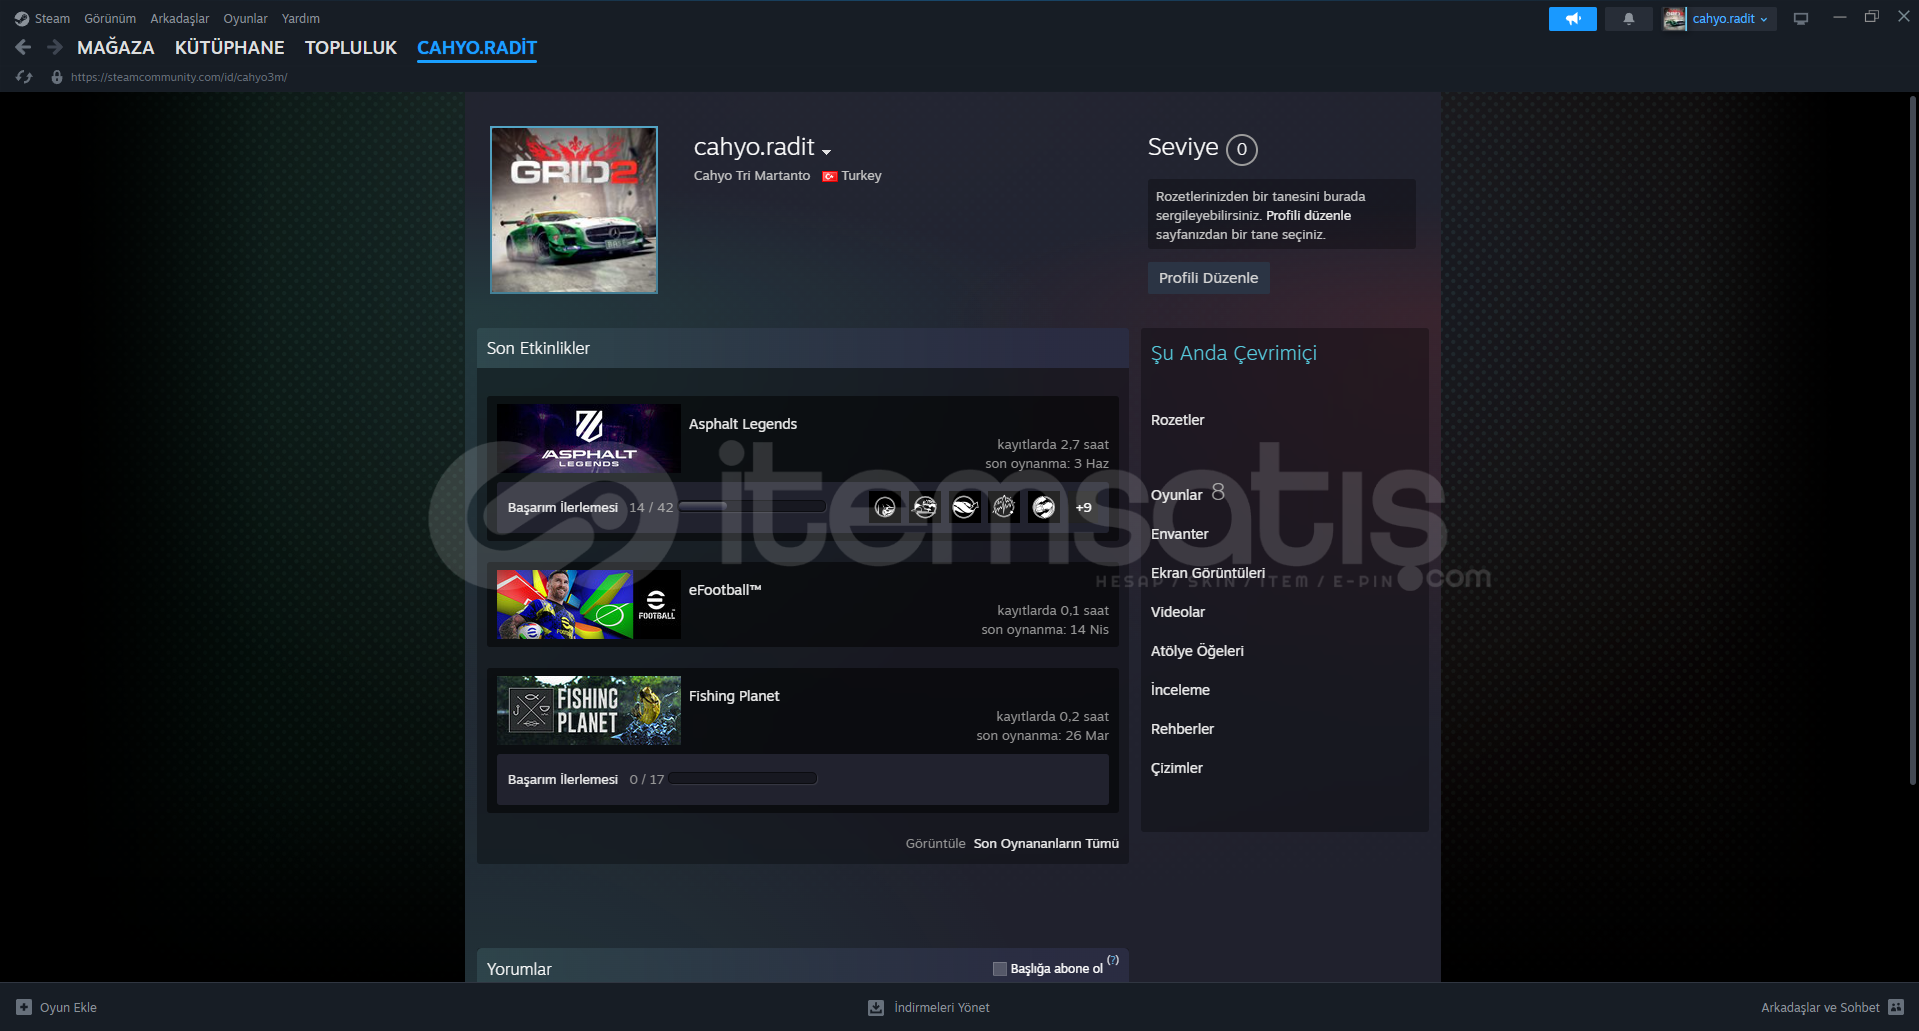Click the question mark help by subscribe
The width and height of the screenshot is (1919, 1031).
click(1113, 960)
